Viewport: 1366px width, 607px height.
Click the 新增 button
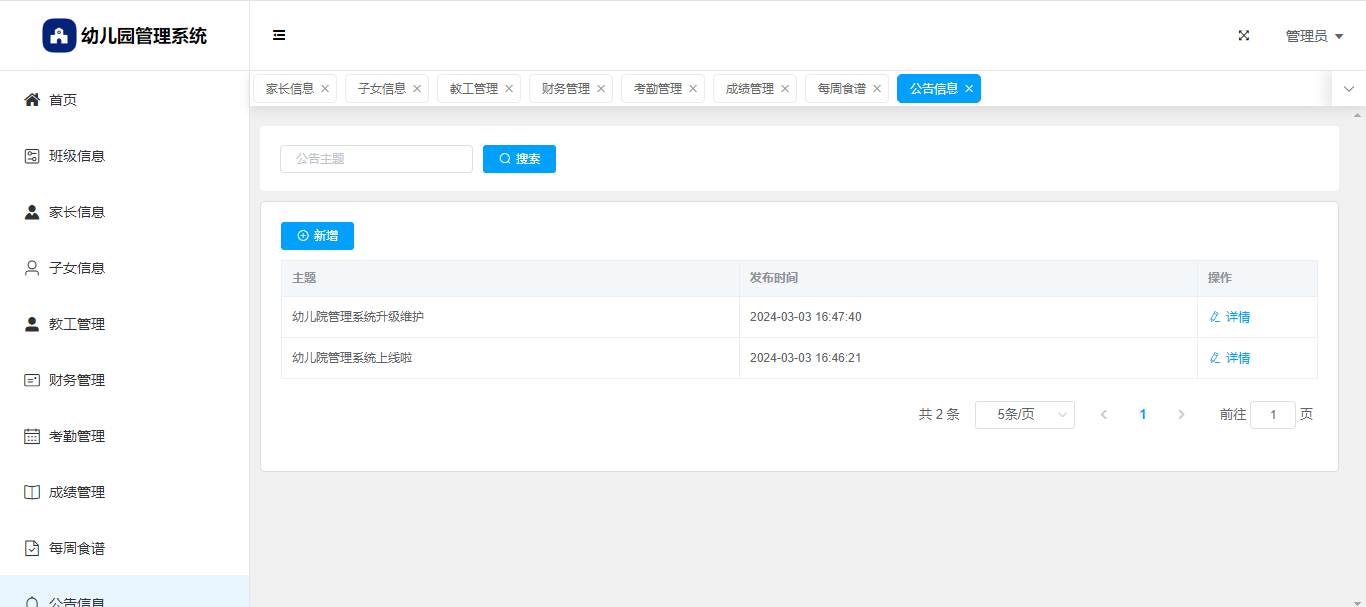317,236
